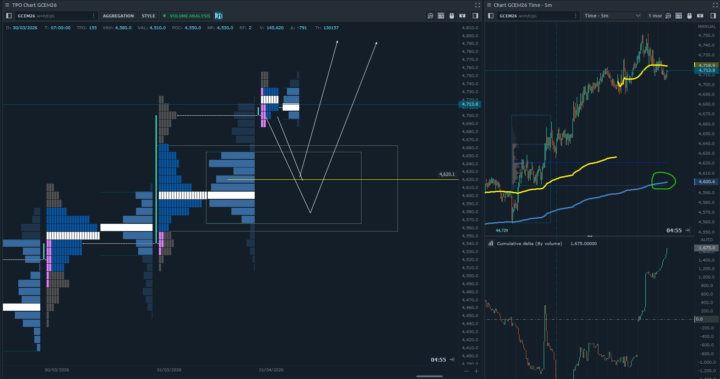The width and height of the screenshot is (720, 379).
Task: Zoom out with minus button on TPO Chart
Action: 467,371
